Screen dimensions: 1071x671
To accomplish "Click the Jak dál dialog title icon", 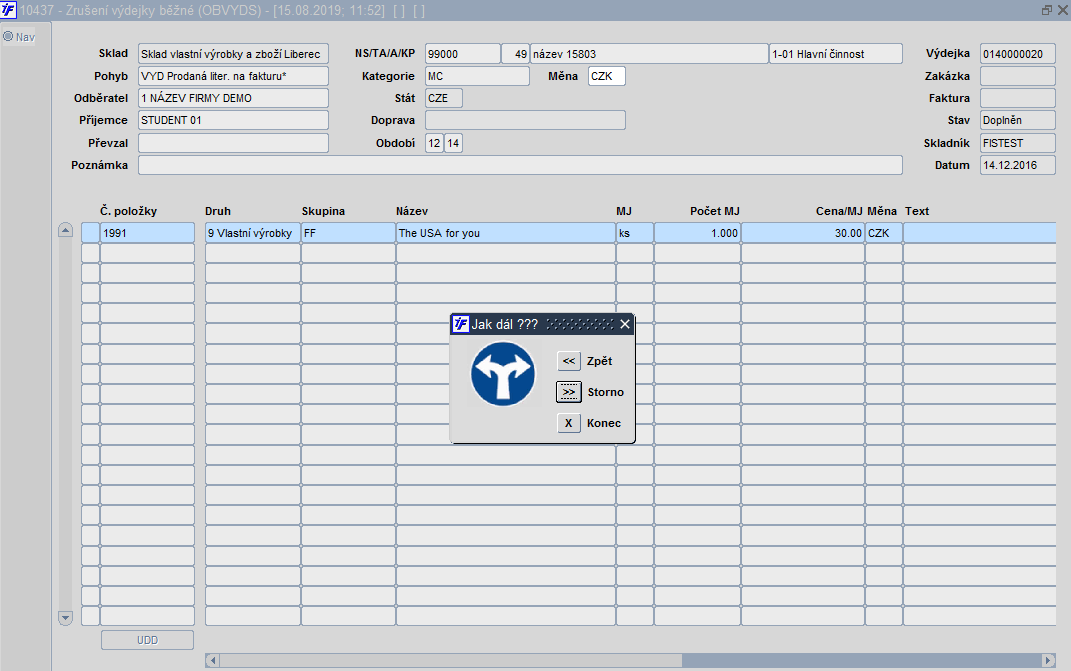I will [461, 324].
